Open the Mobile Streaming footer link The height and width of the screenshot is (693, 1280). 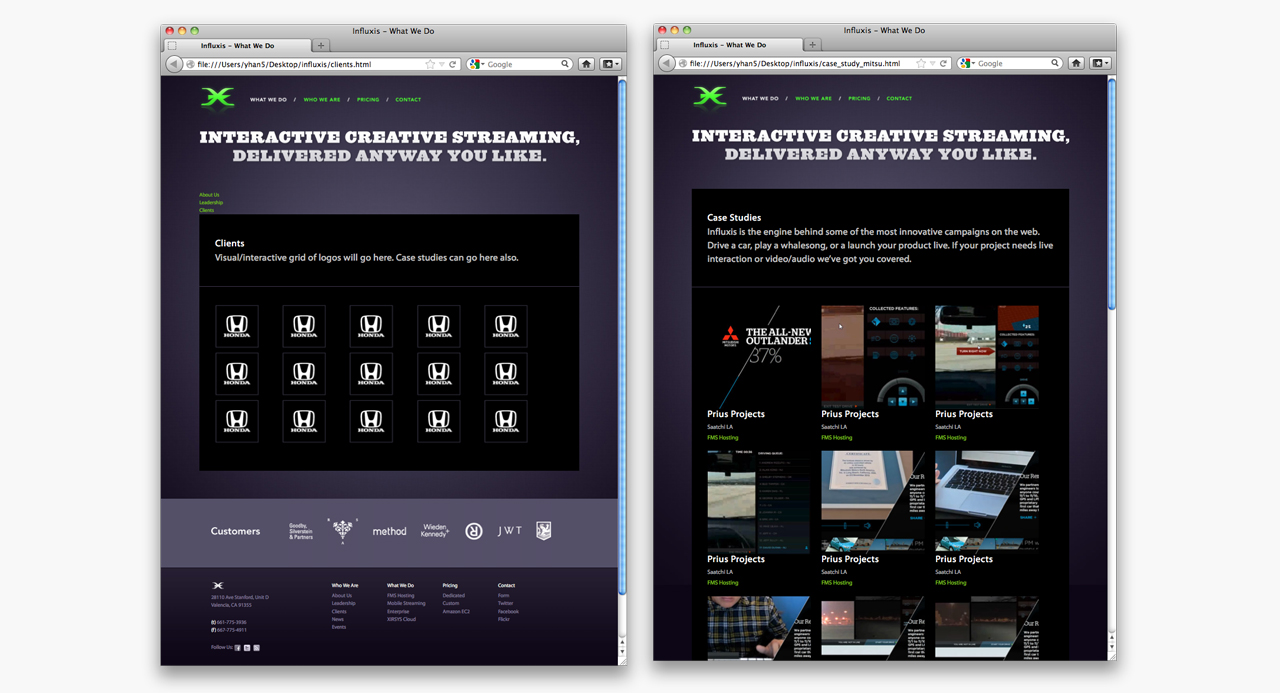point(406,603)
